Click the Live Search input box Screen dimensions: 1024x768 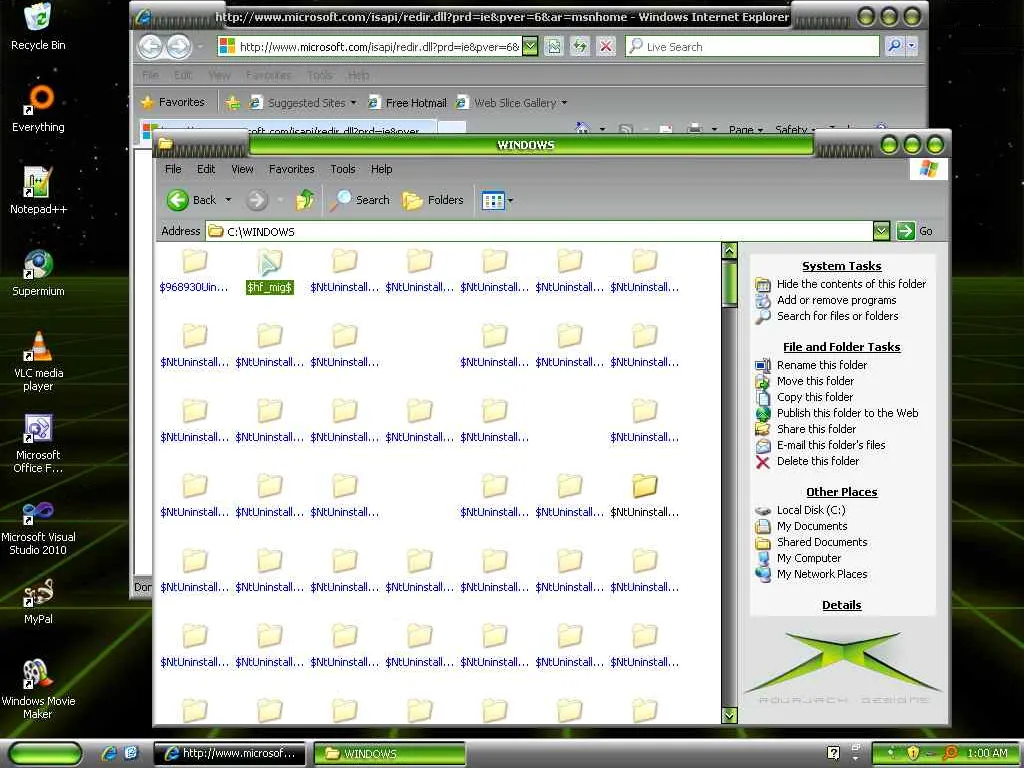coord(752,46)
